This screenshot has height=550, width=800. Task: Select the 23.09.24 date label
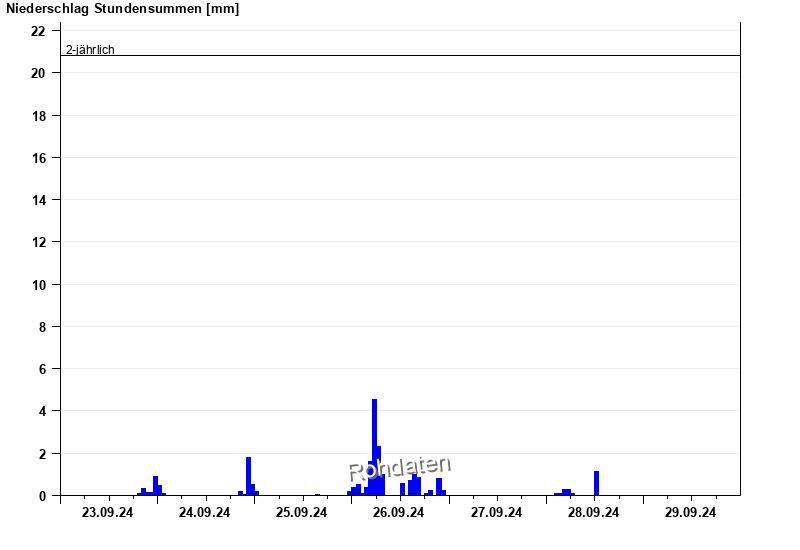[x=108, y=513]
